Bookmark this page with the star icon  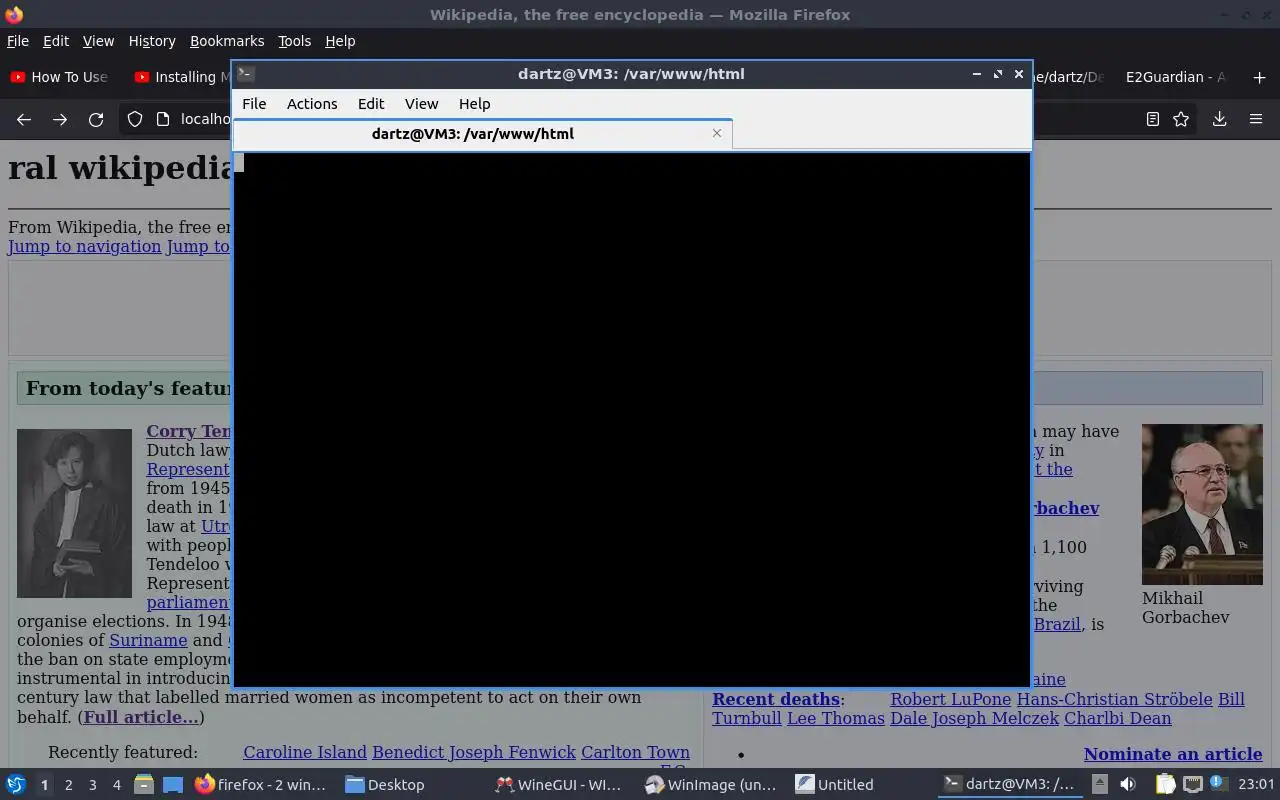[x=1181, y=119]
